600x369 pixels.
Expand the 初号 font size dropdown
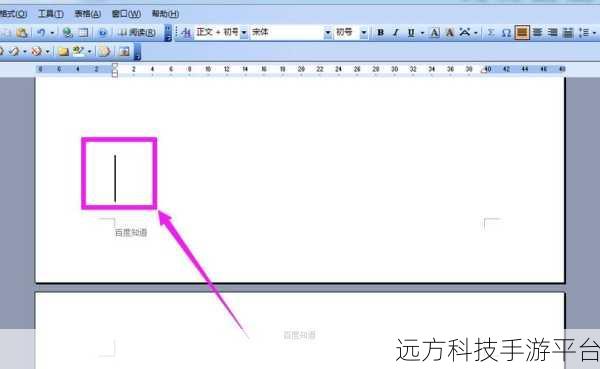(364, 33)
